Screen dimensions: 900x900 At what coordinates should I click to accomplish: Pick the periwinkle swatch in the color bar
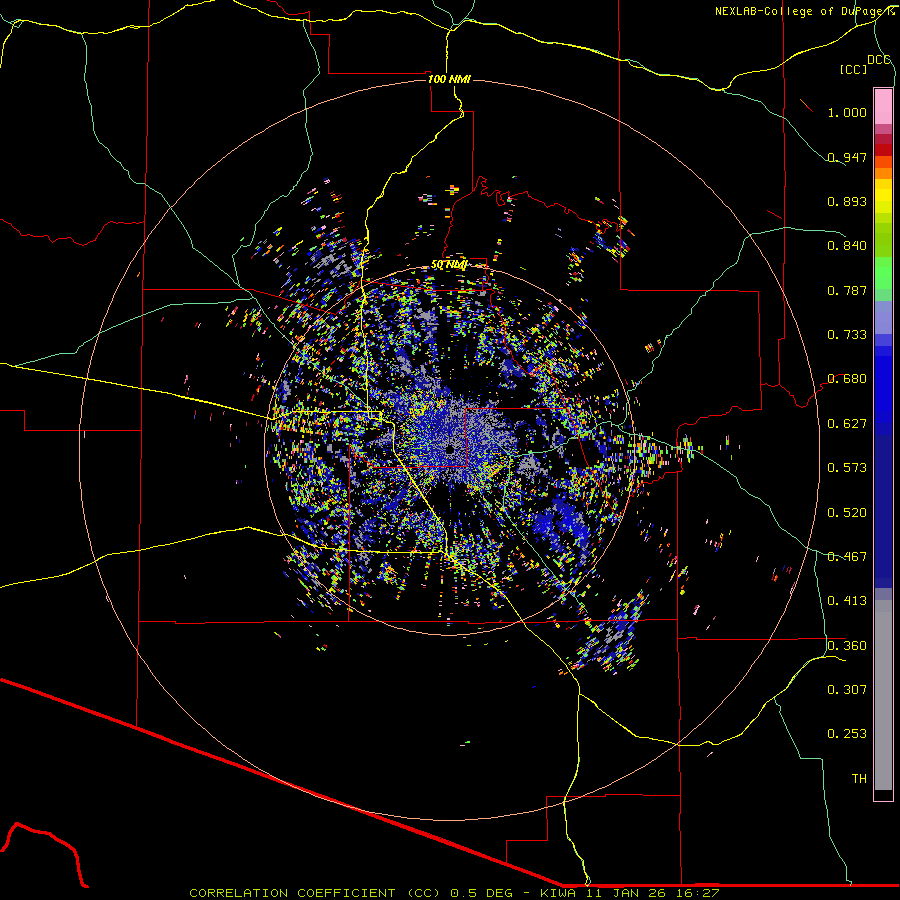(x=883, y=317)
